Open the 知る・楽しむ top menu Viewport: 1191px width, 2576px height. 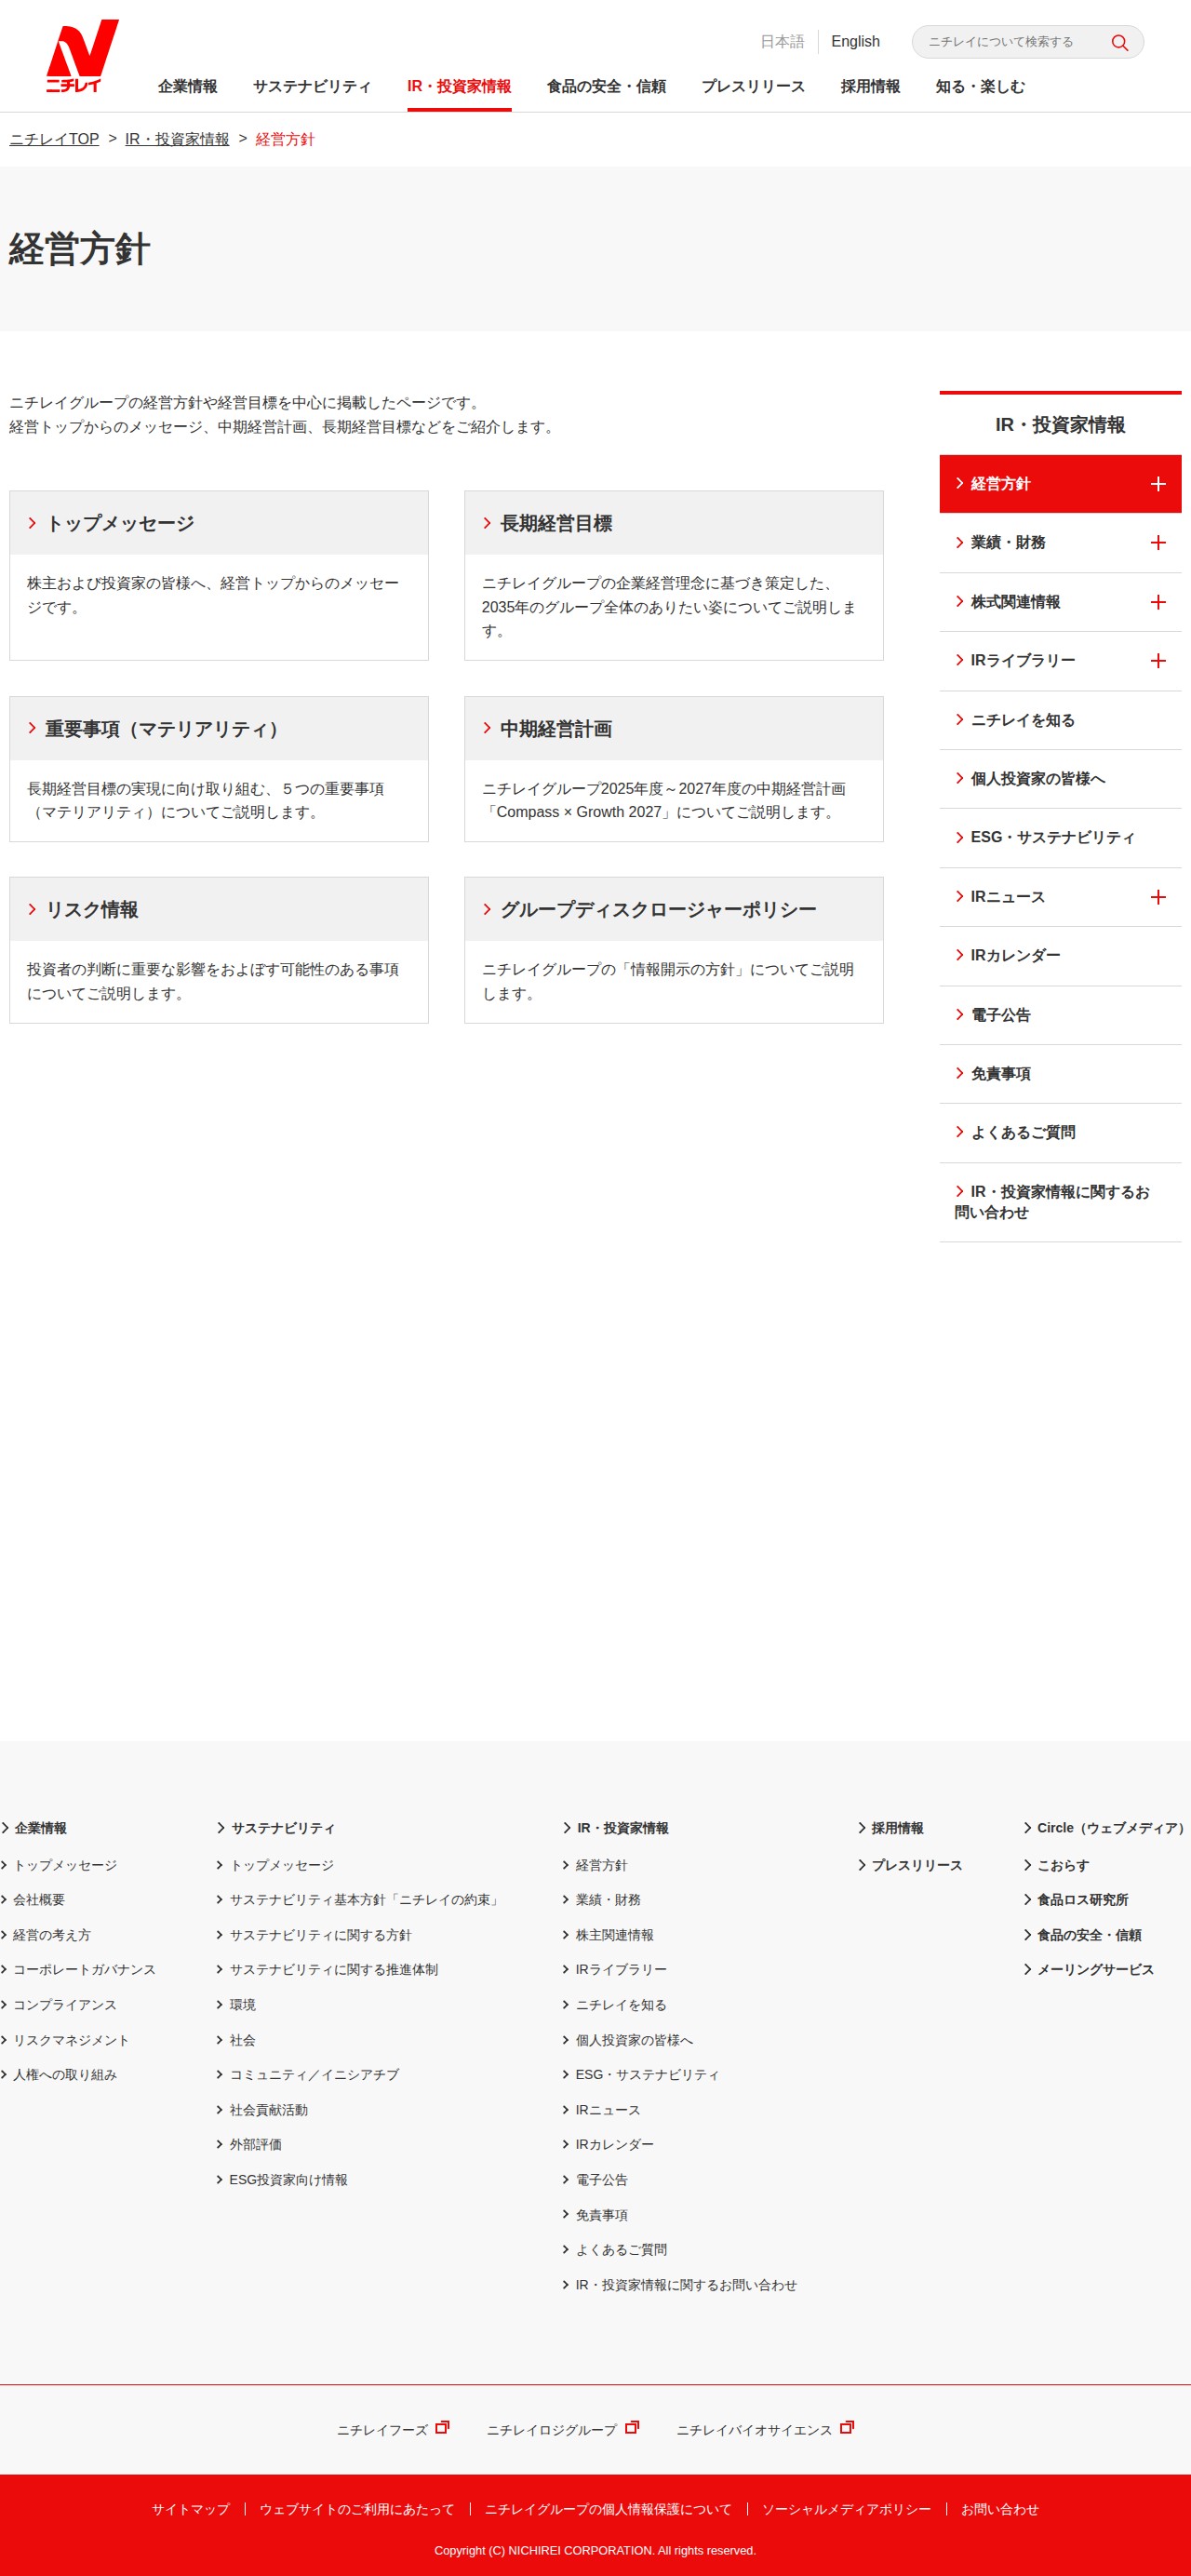point(980,86)
